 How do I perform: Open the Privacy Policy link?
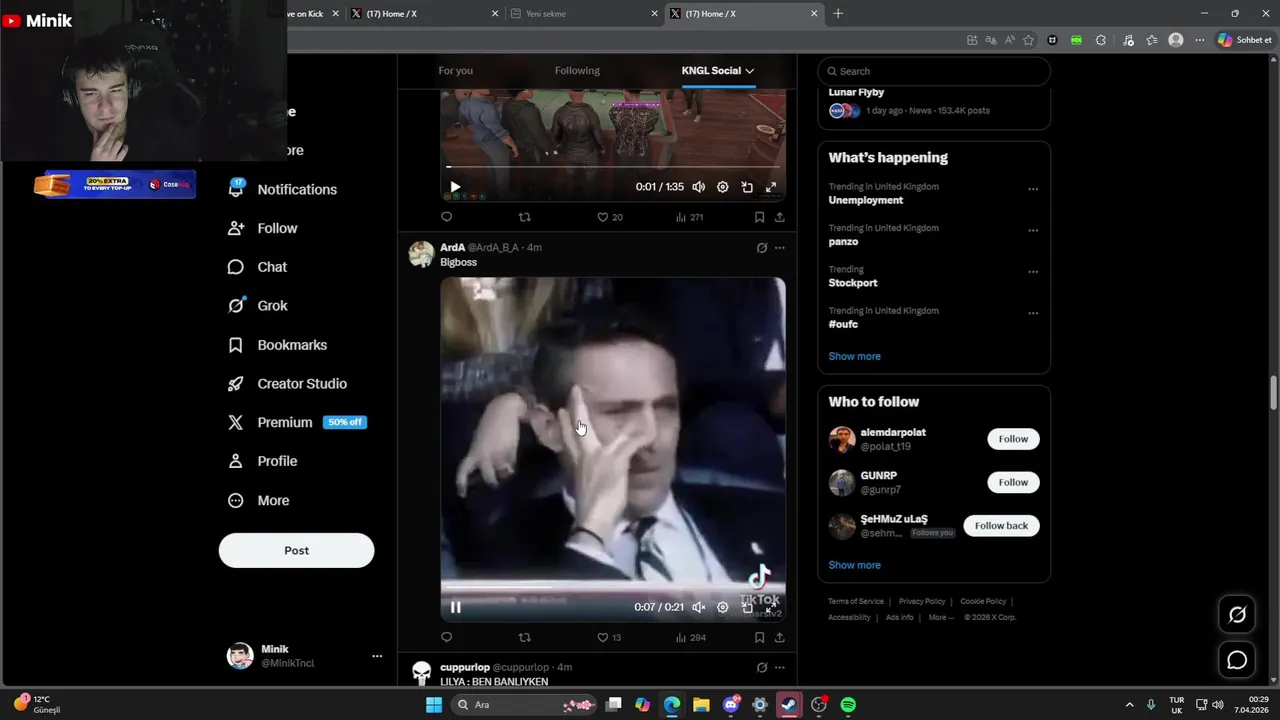922,601
